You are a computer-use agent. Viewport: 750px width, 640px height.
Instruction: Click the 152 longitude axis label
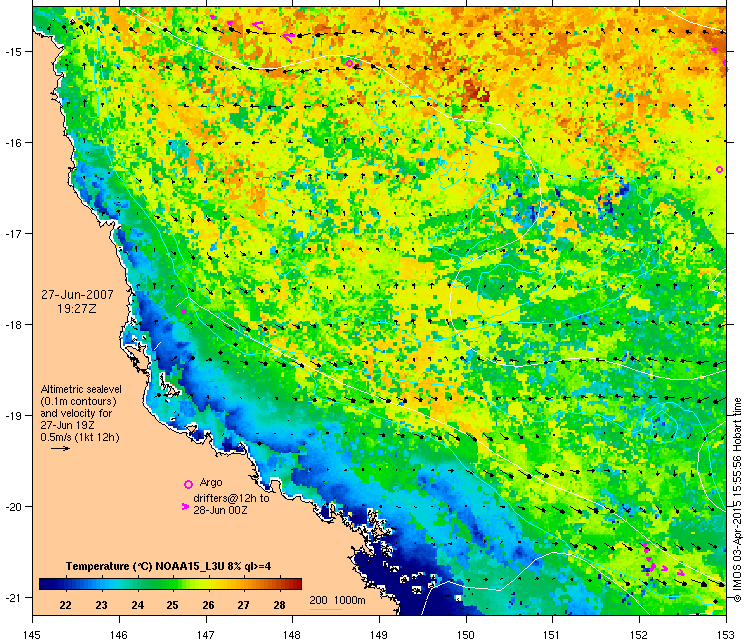point(639,634)
